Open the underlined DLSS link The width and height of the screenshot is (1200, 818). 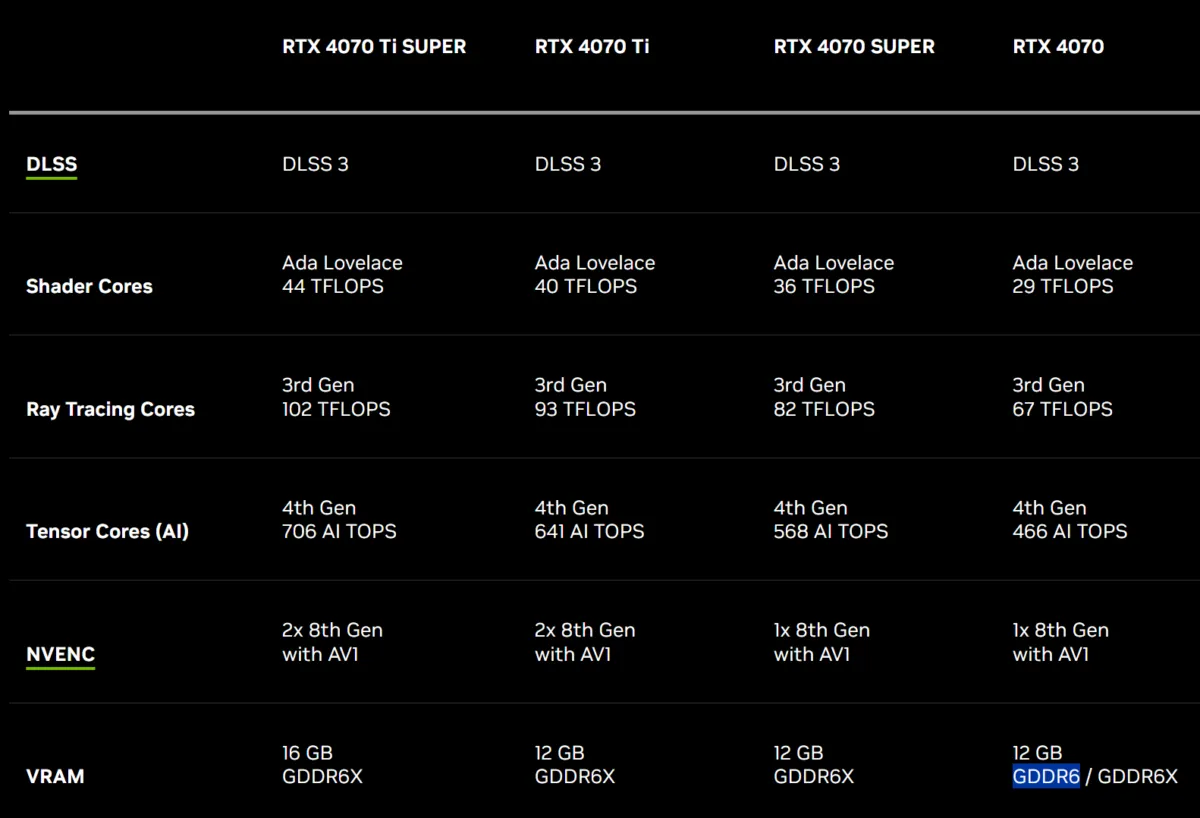[51, 165]
